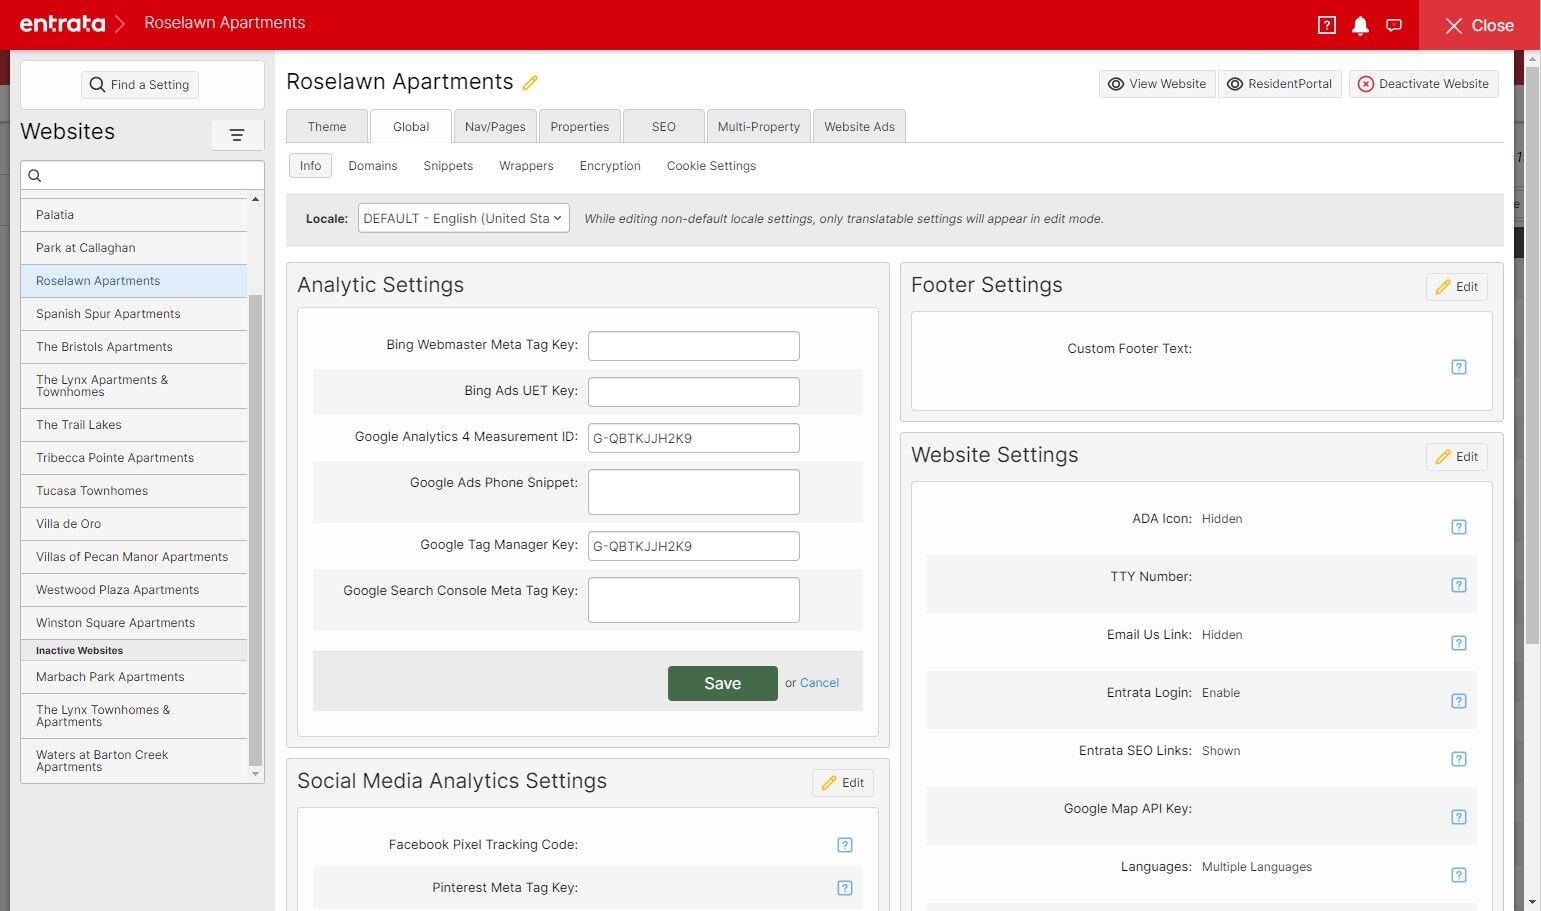This screenshot has width=1541, height=911.
Task: Select Park at Callaghan website
Action: tap(134, 248)
